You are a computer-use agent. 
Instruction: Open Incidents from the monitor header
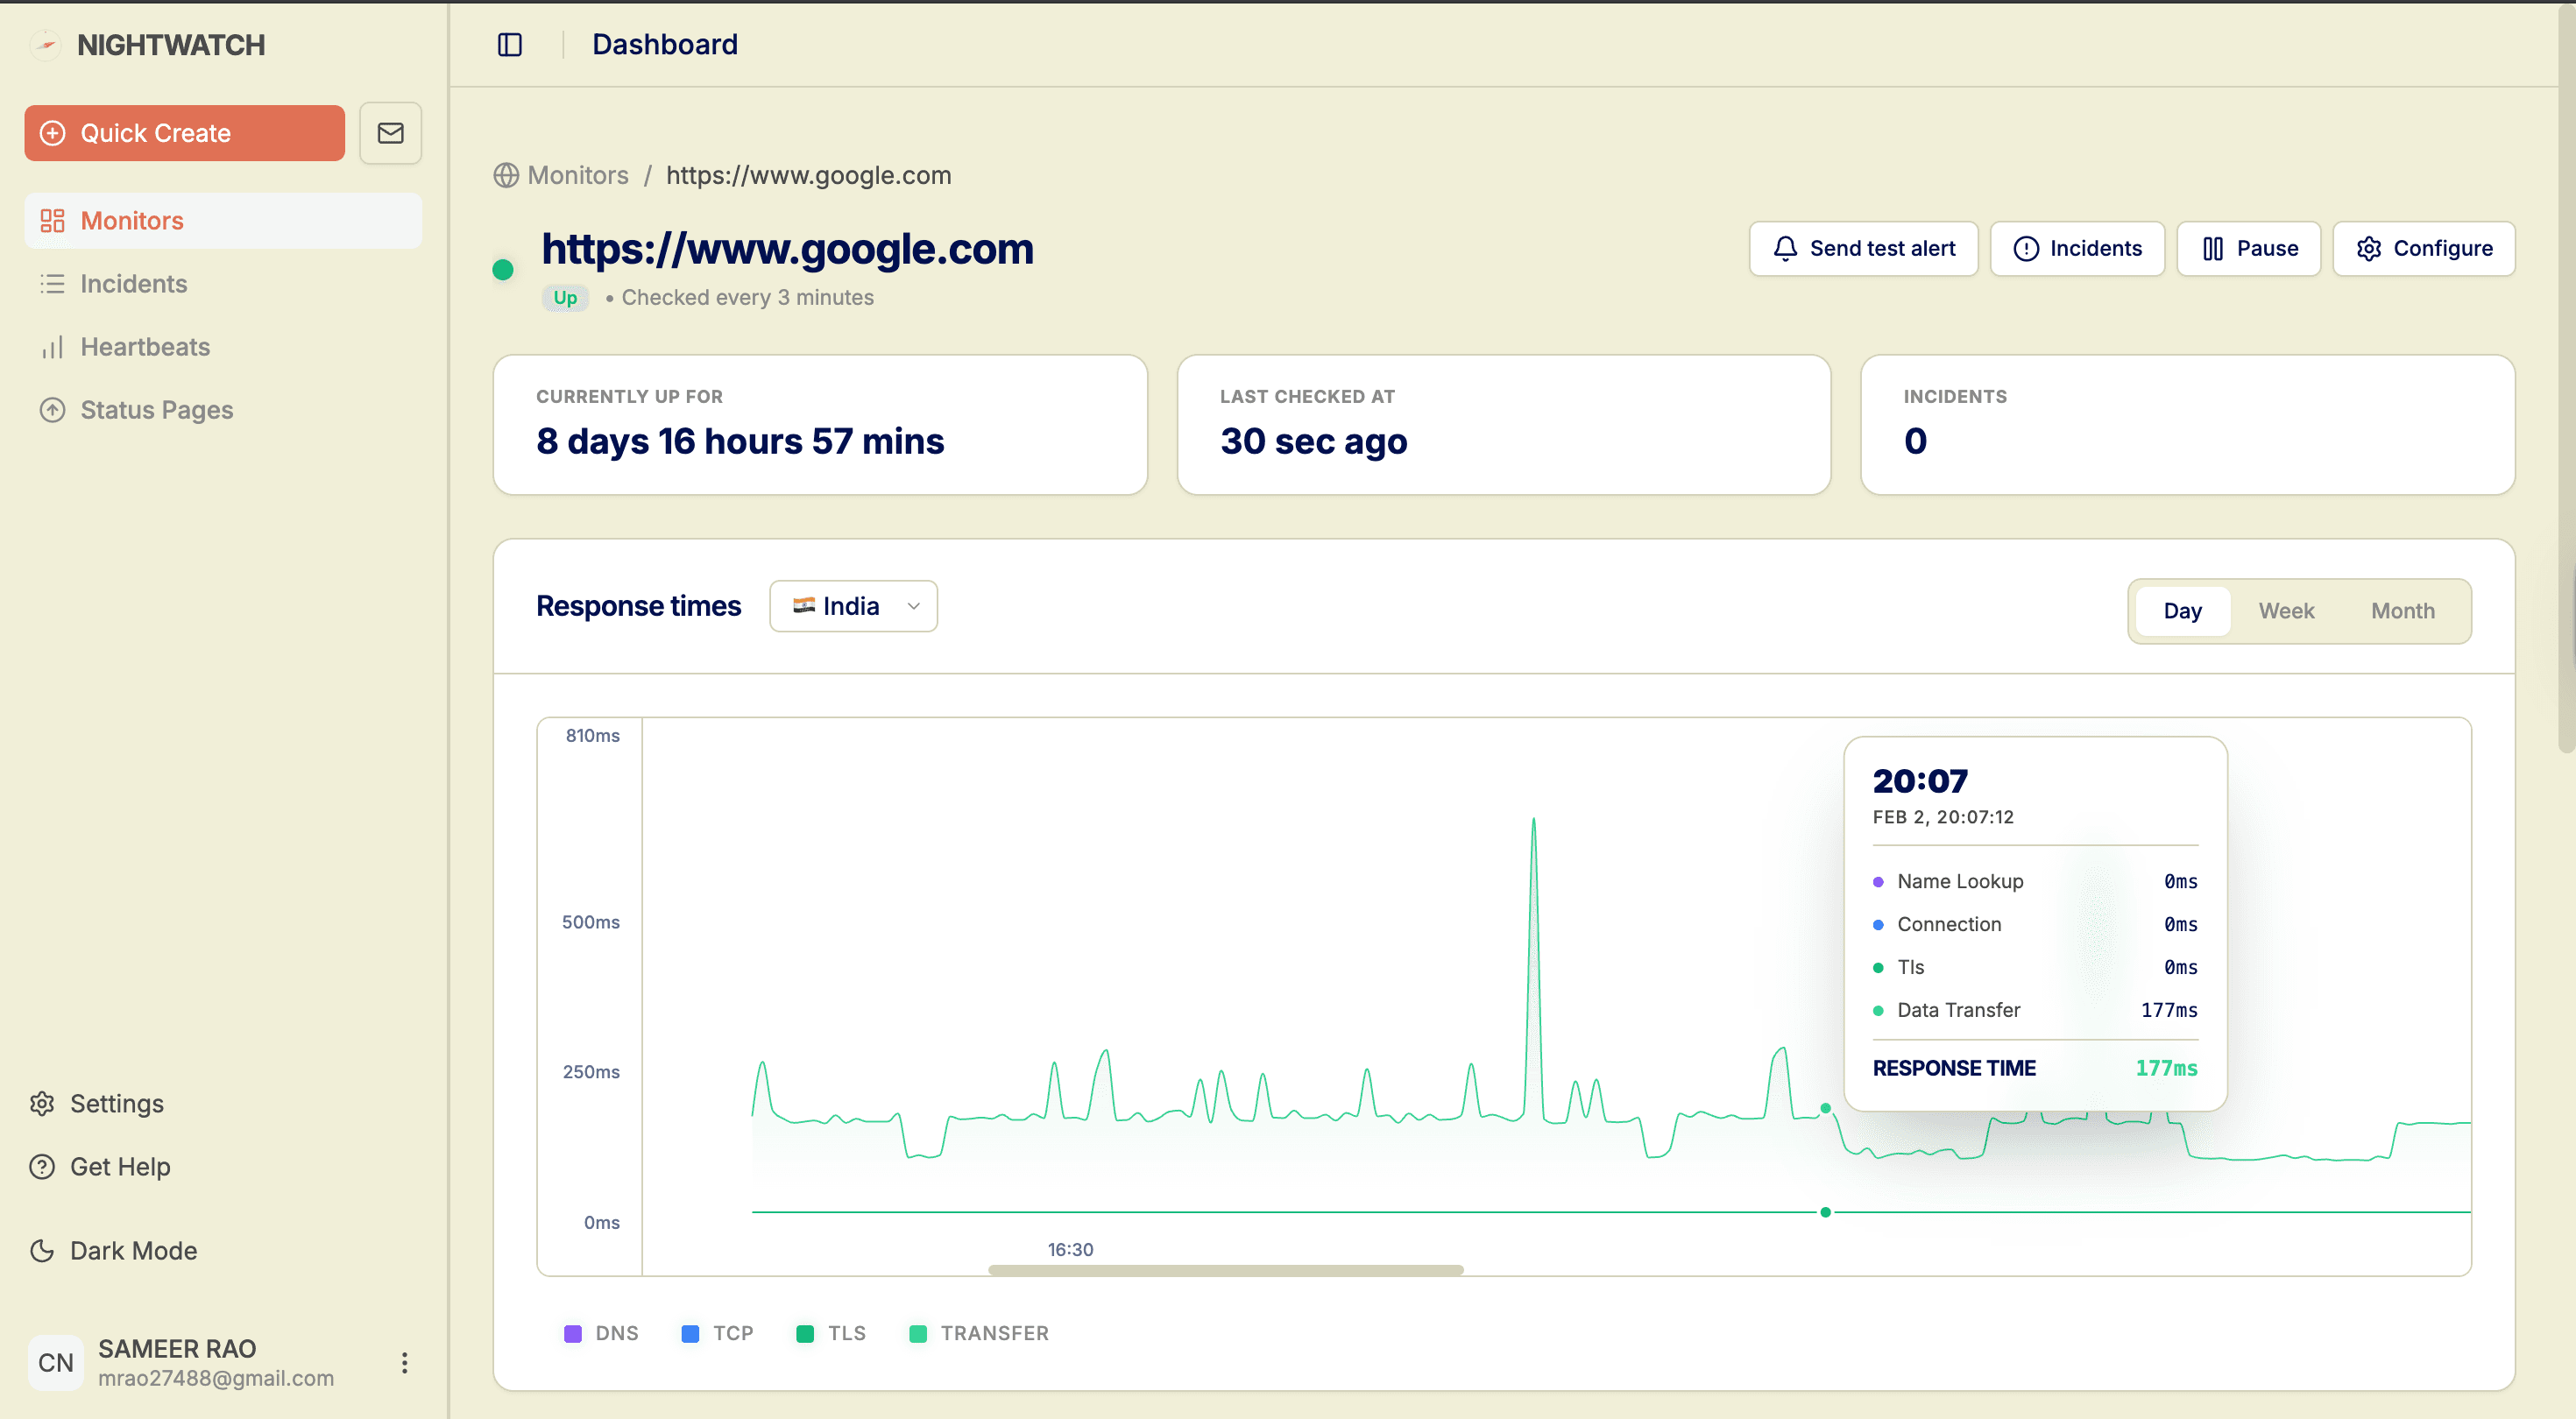[x=2077, y=248]
